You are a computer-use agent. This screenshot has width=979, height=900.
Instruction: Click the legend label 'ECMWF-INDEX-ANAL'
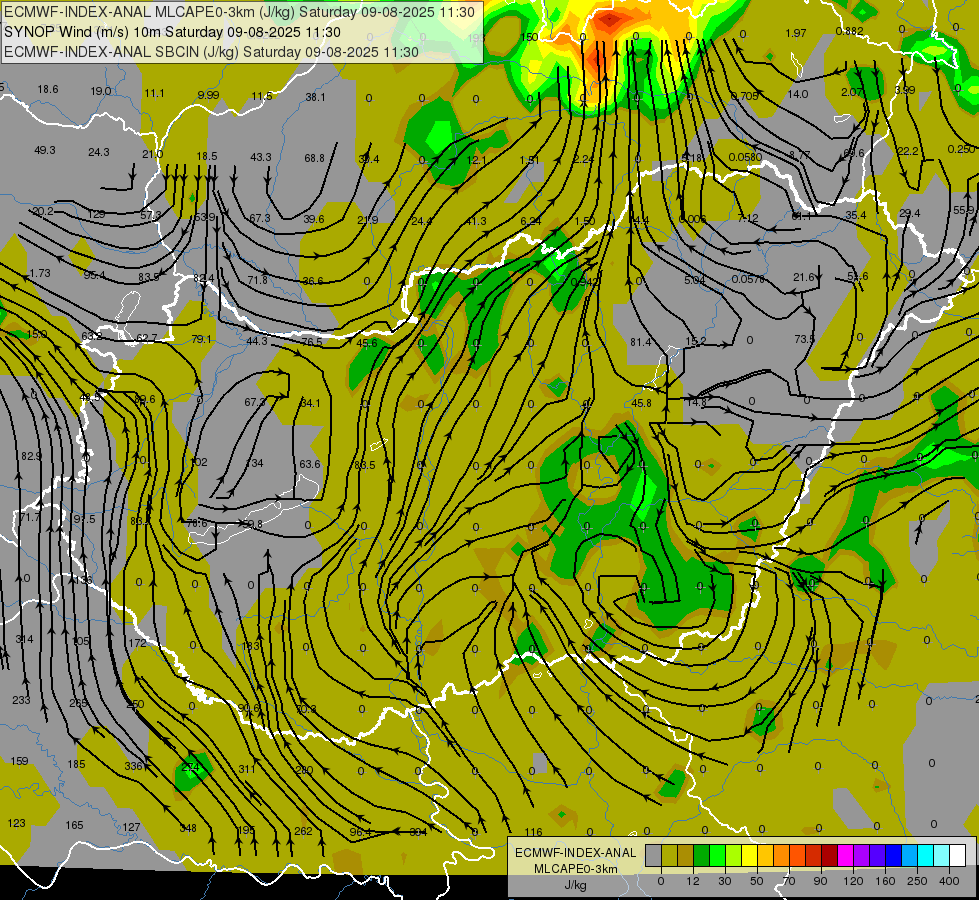coord(575,853)
